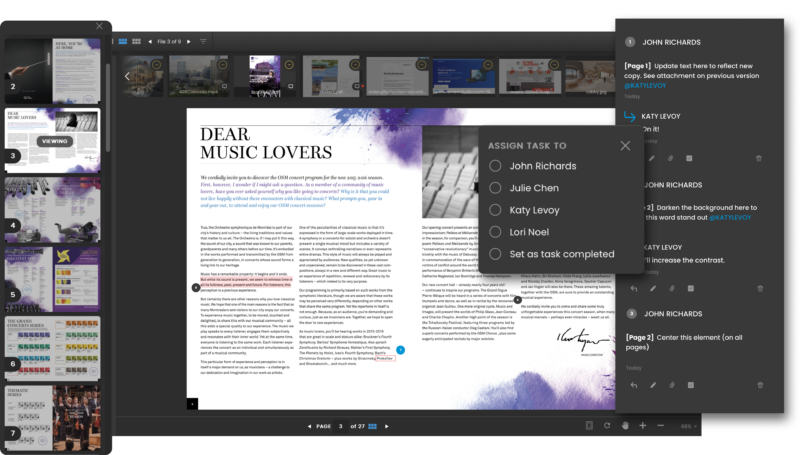Attach a file to the 'Center this element' comment
Viewport: 800px width, 455px height.
click(x=672, y=385)
